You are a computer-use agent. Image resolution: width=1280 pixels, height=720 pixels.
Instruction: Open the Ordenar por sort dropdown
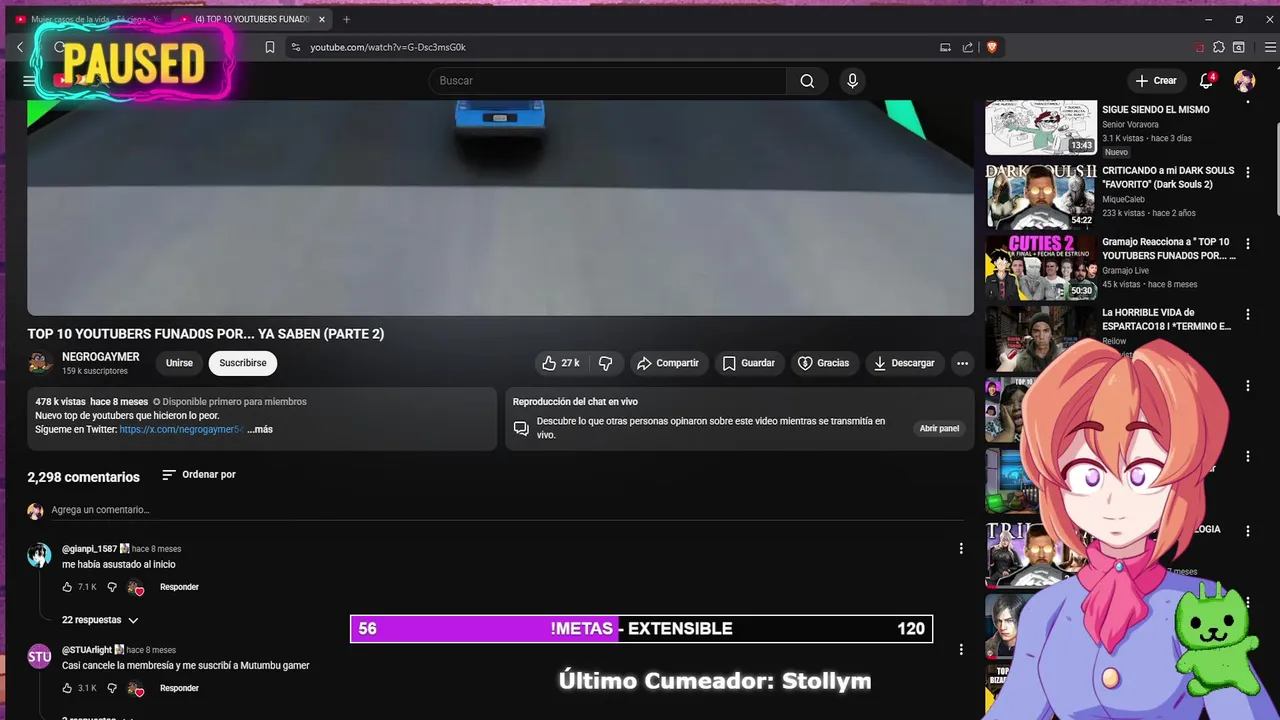(199, 474)
